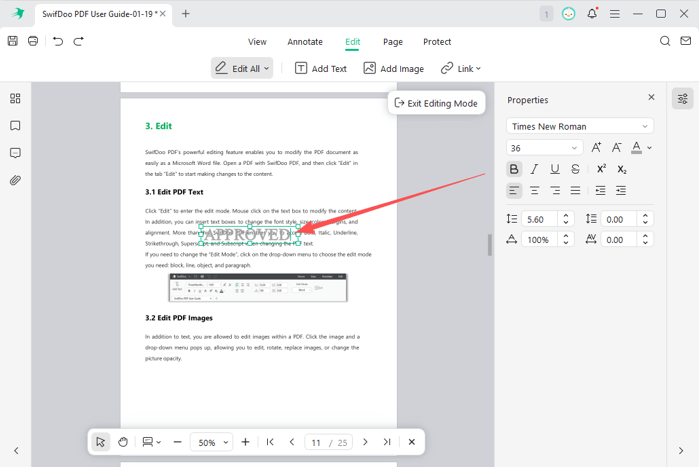Toggle Underline formatting
Image resolution: width=700 pixels, height=467 pixels.
tap(555, 169)
